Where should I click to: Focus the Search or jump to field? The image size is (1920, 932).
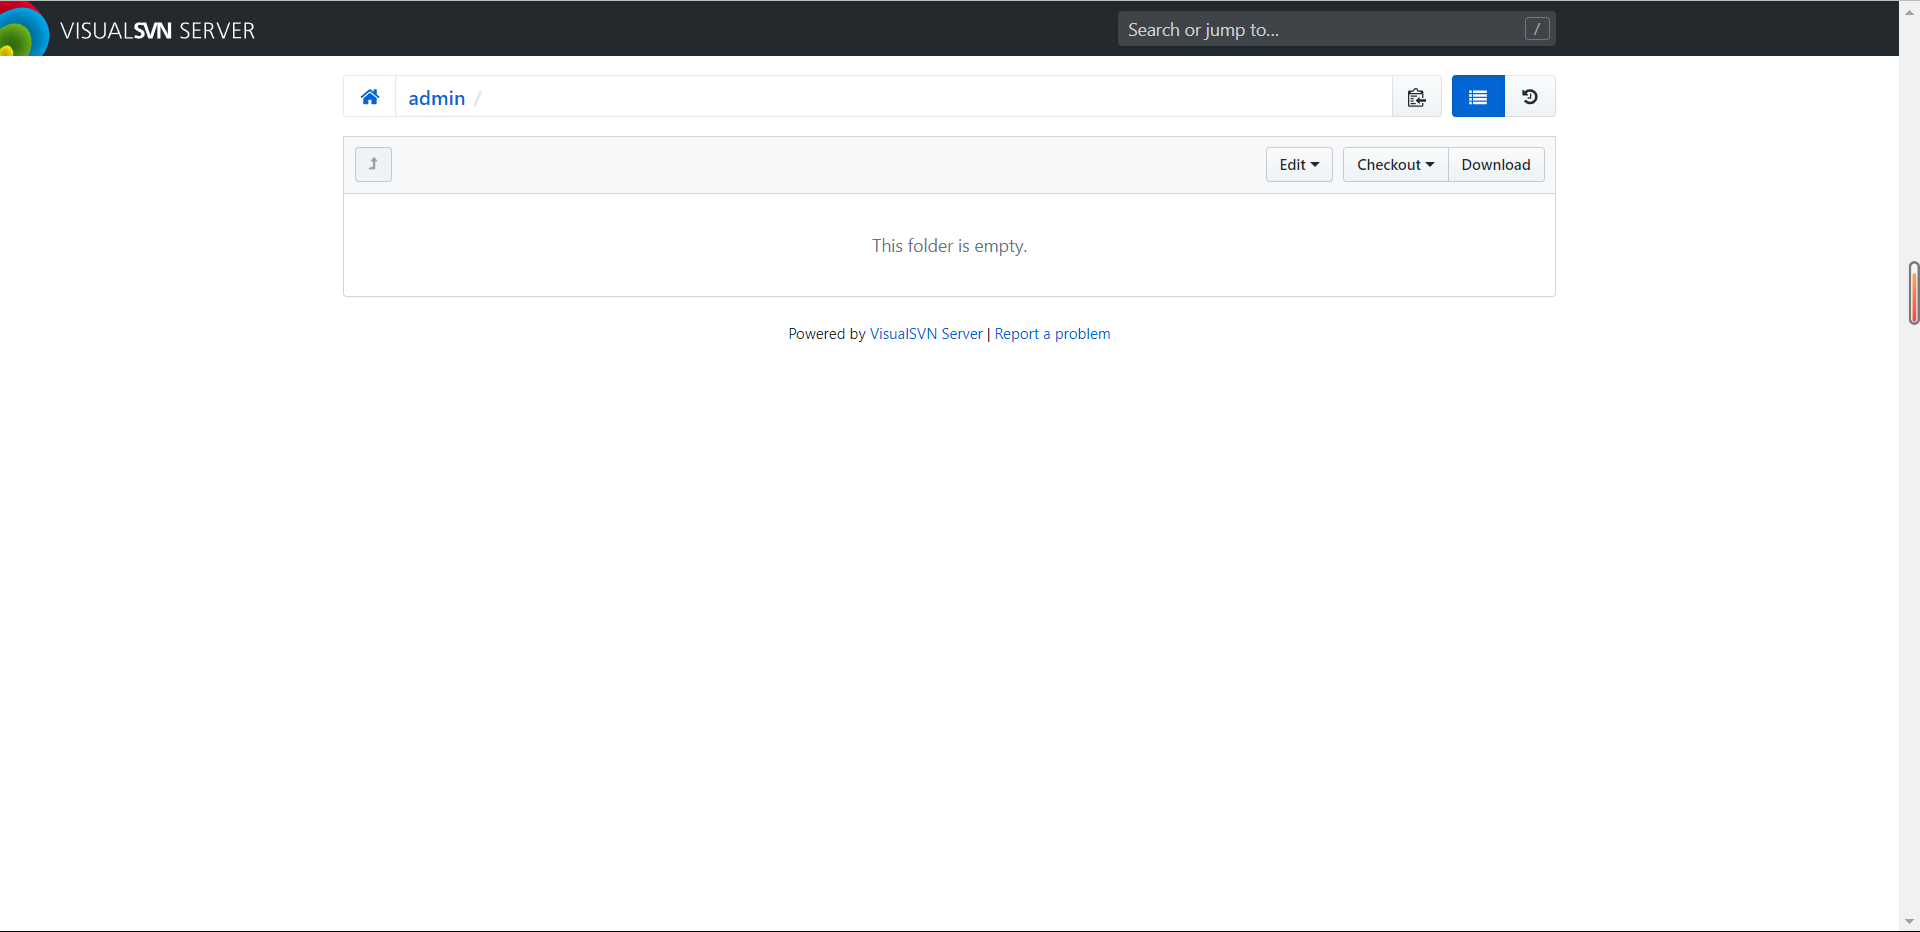point(1320,30)
